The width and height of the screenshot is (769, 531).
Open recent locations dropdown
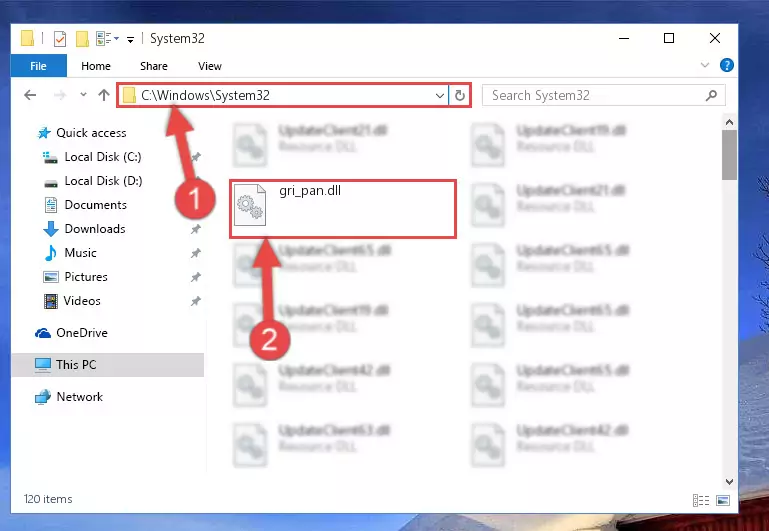[83, 95]
